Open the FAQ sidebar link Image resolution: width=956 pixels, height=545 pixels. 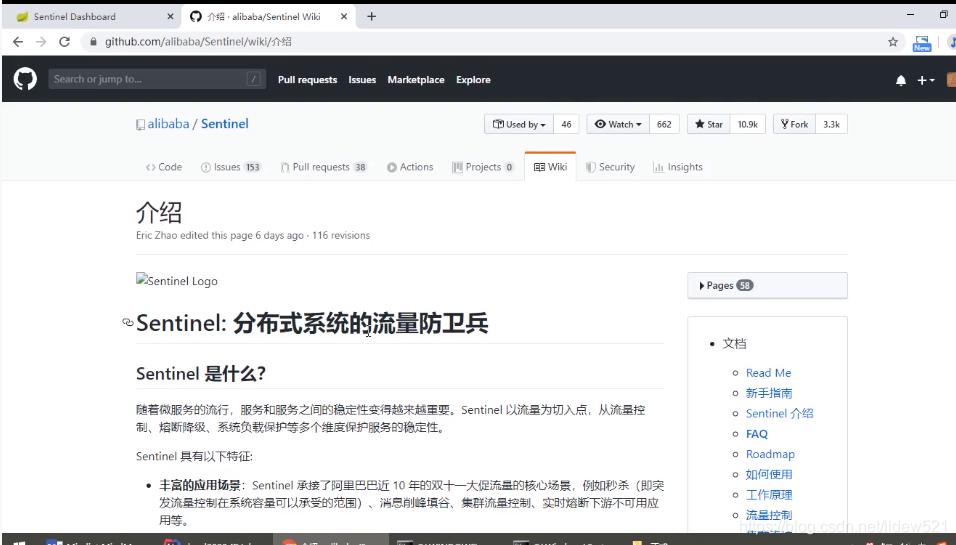coord(757,434)
